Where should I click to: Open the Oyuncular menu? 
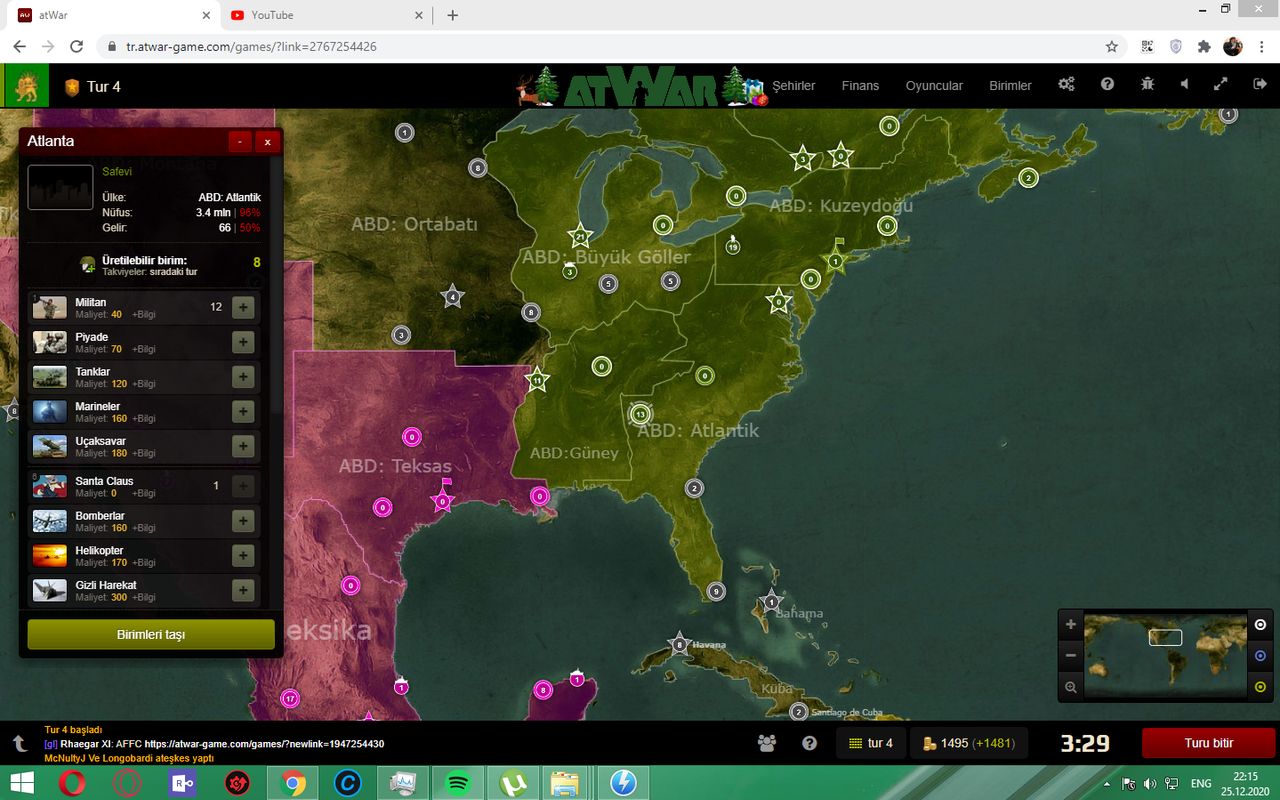(934, 86)
